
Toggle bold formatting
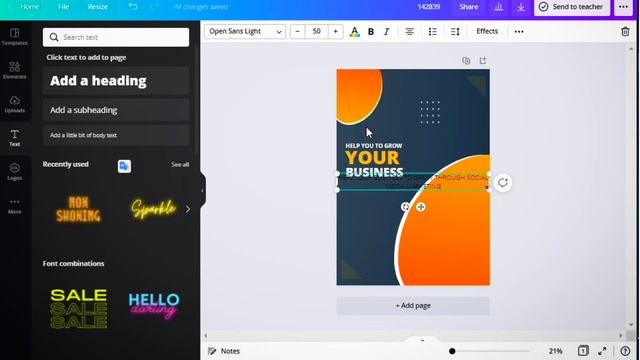(371, 31)
